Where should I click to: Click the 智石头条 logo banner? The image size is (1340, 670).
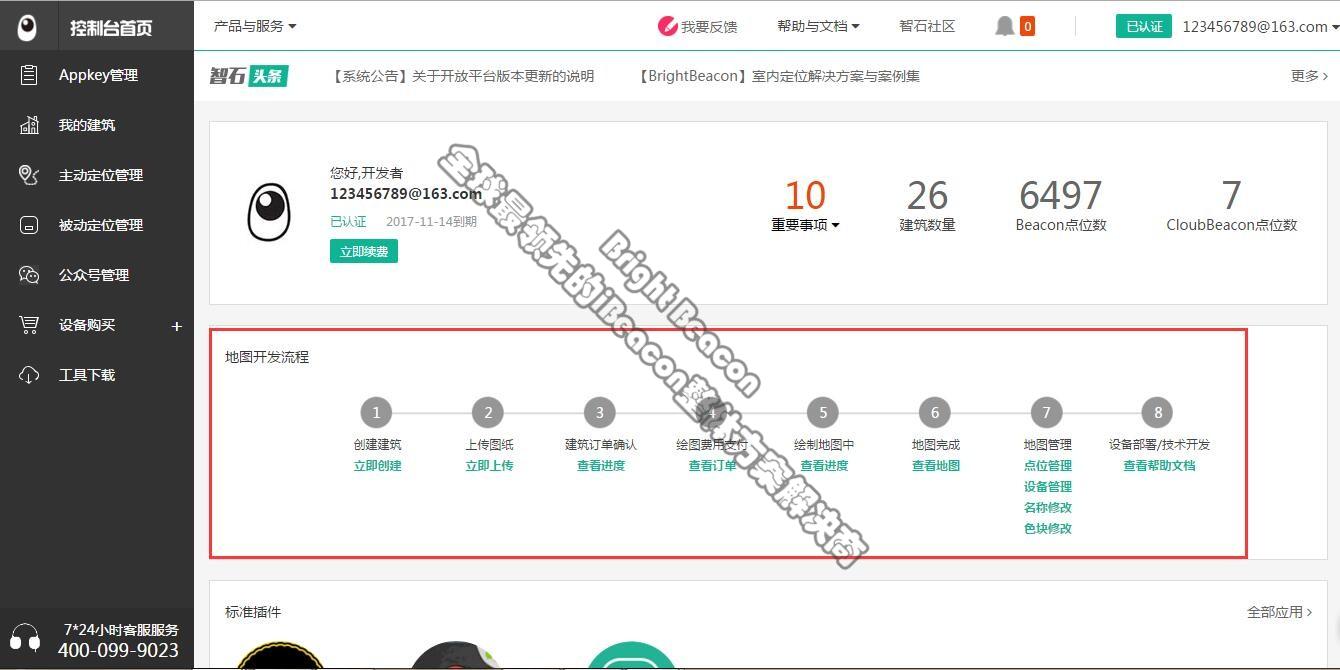tap(249, 76)
